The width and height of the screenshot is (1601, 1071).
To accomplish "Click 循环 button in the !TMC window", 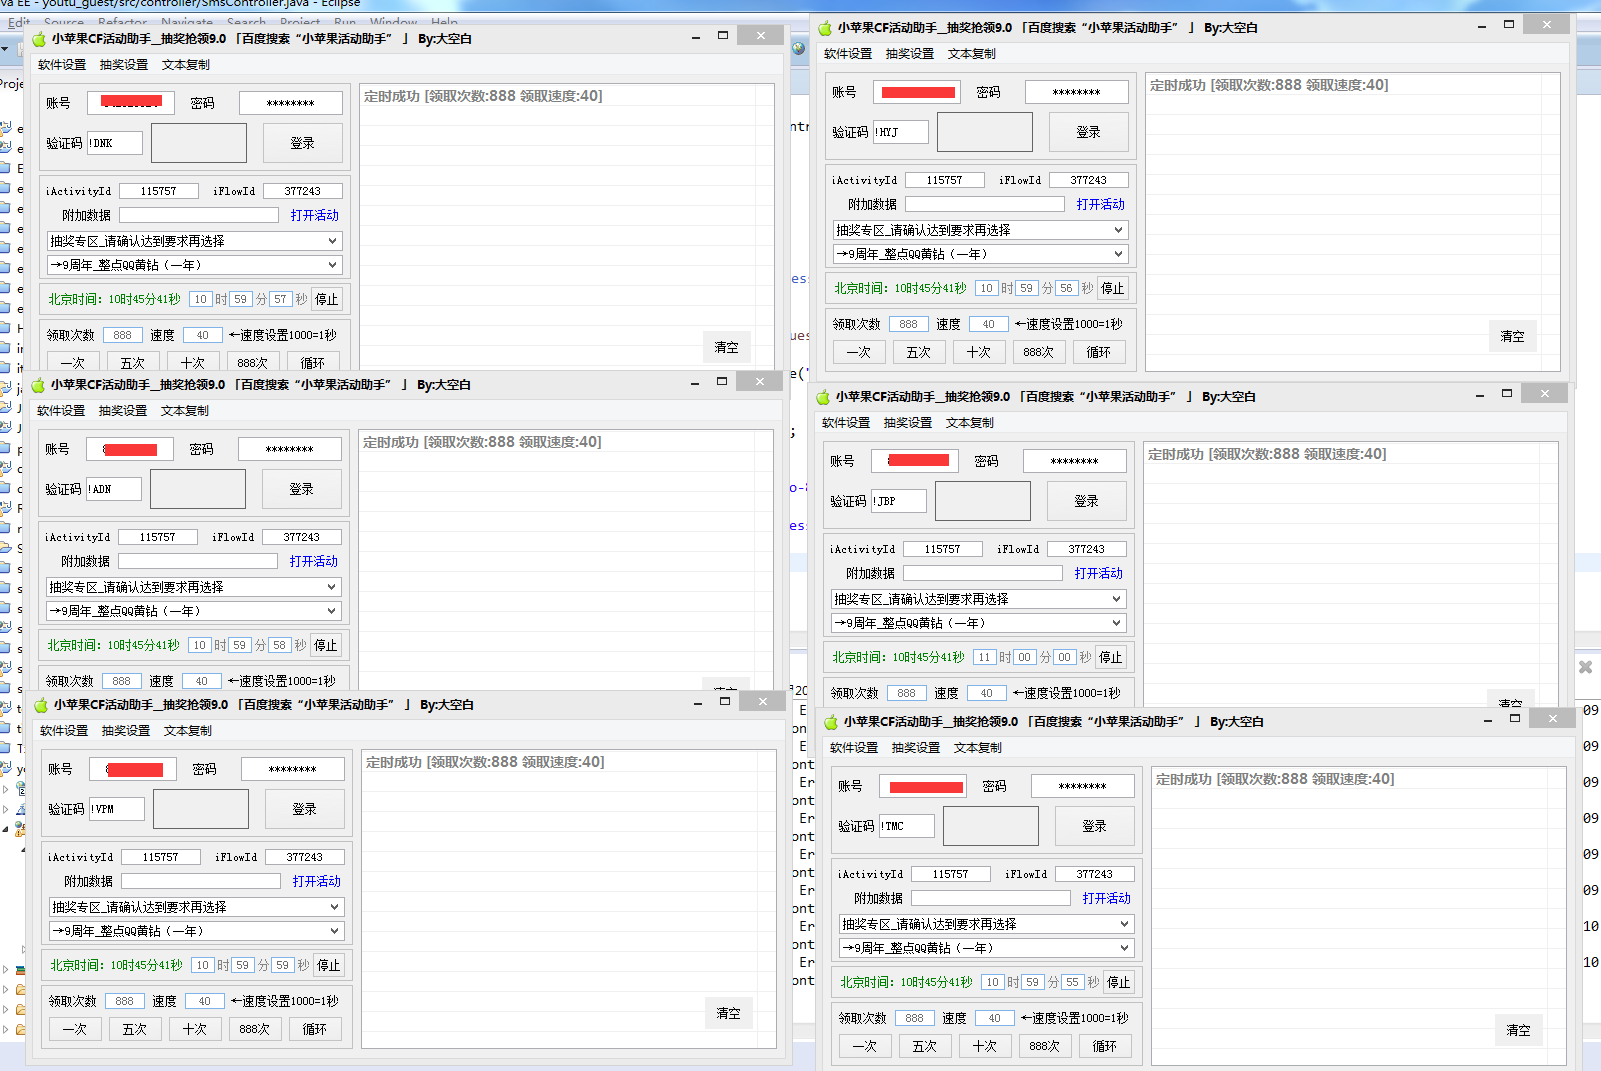I will pos(1105,1046).
